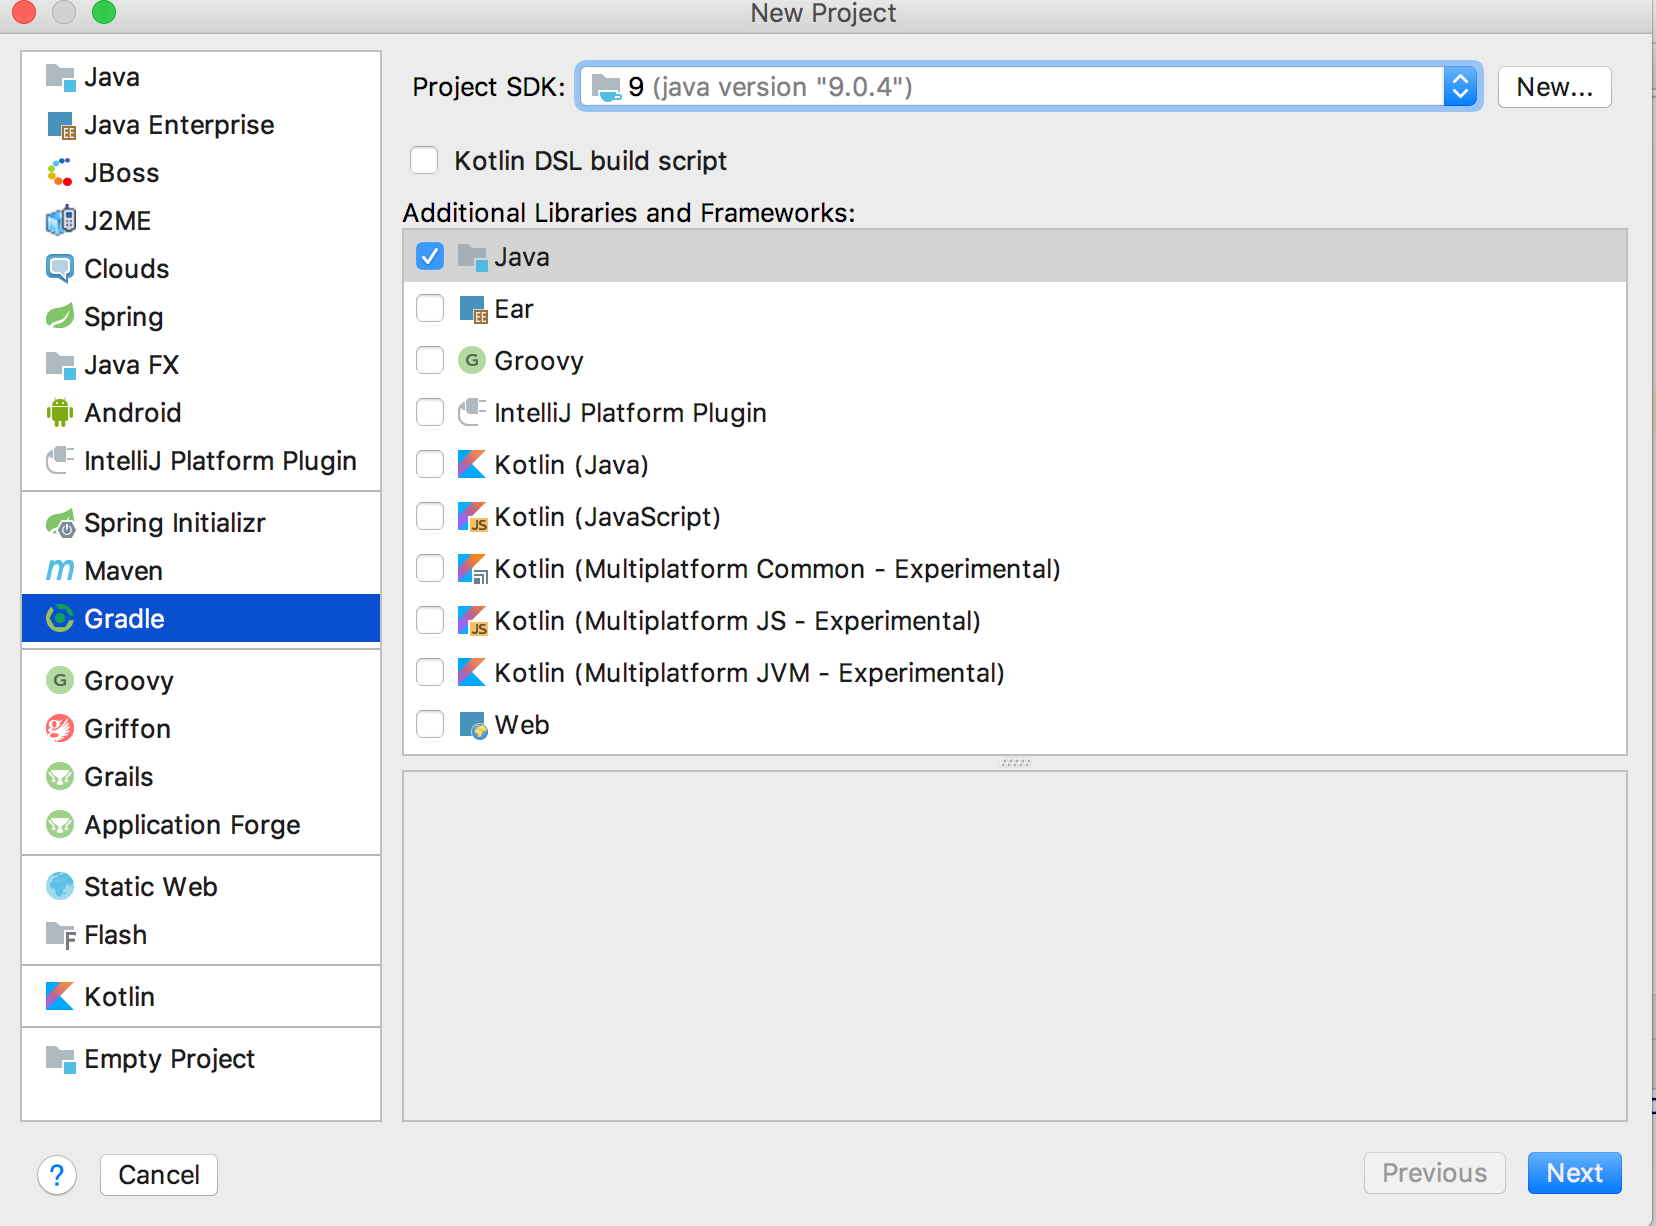Click the SDK folder icon in dropdown
The width and height of the screenshot is (1656, 1226).
(606, 87)
